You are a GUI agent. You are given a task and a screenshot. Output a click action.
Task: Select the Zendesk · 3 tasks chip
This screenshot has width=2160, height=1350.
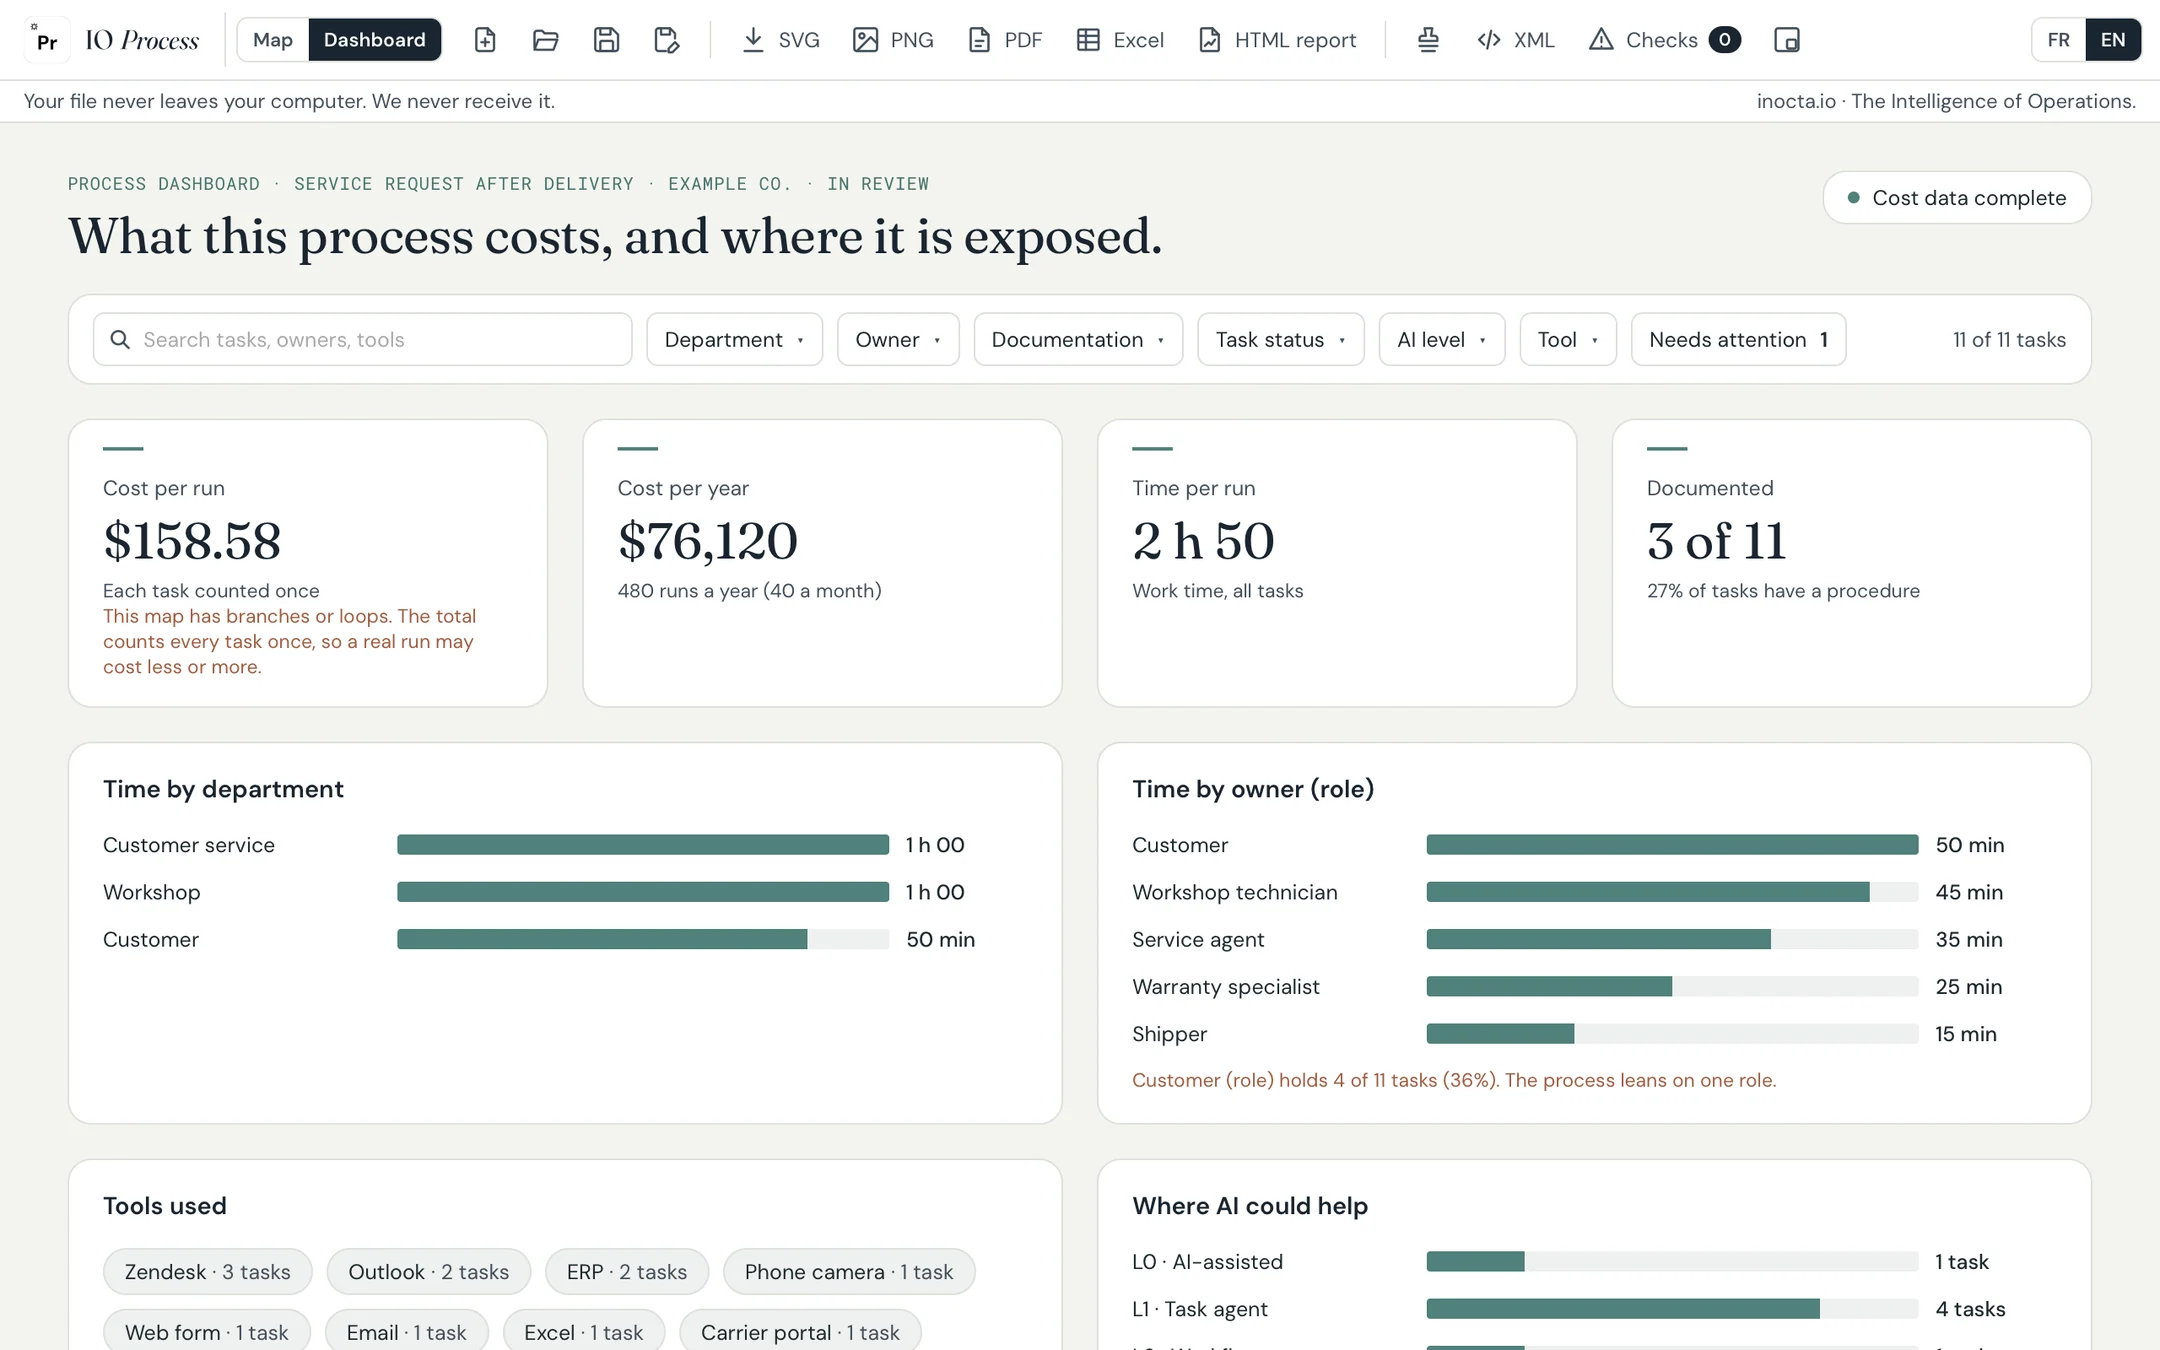tap(207, 1272)
